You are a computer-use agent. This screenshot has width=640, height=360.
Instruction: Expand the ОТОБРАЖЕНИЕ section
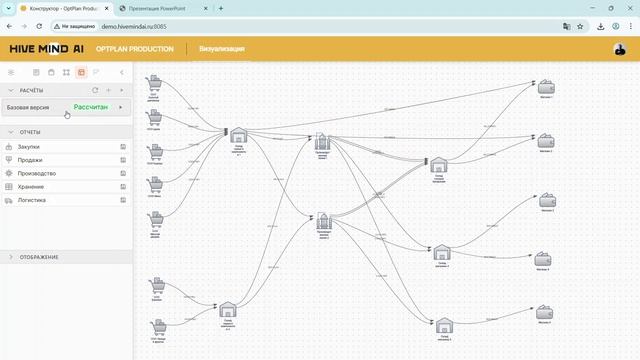point(66,257)
